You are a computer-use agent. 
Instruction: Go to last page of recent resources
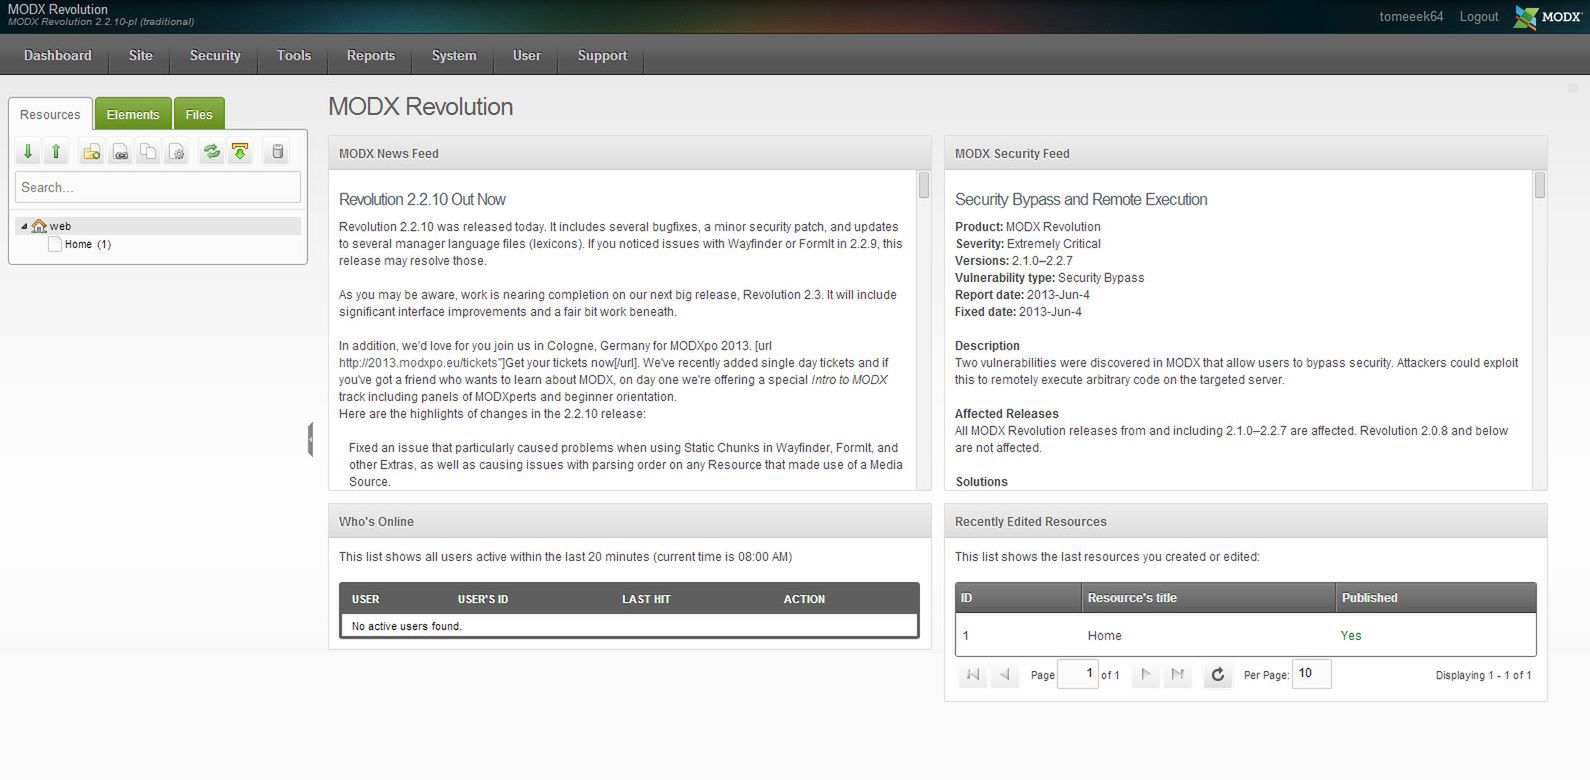pos(1178,675)
